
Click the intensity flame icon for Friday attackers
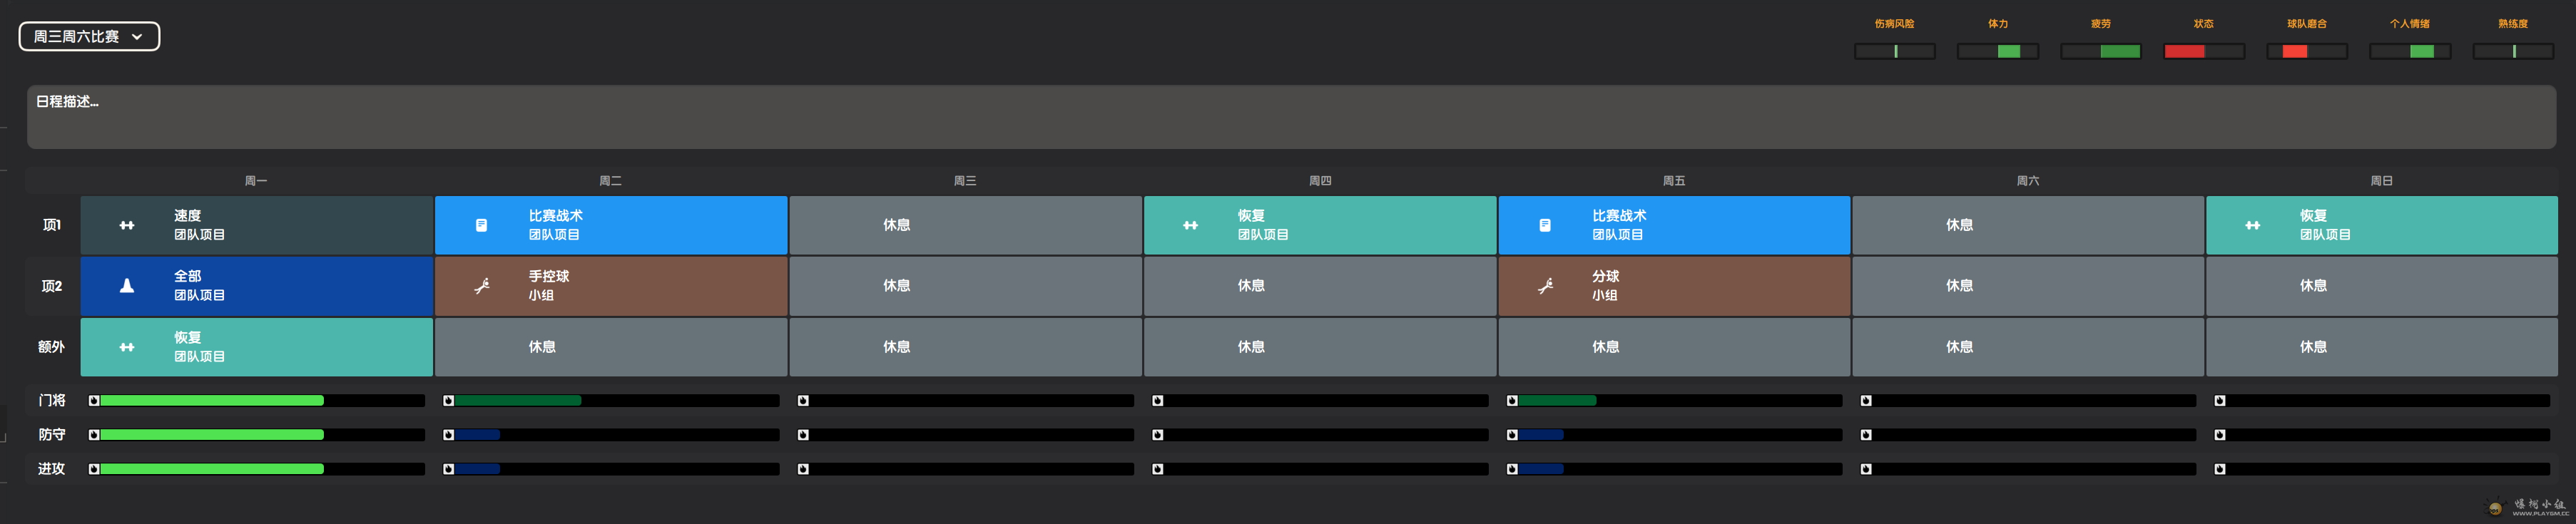tap(1512, 469)
